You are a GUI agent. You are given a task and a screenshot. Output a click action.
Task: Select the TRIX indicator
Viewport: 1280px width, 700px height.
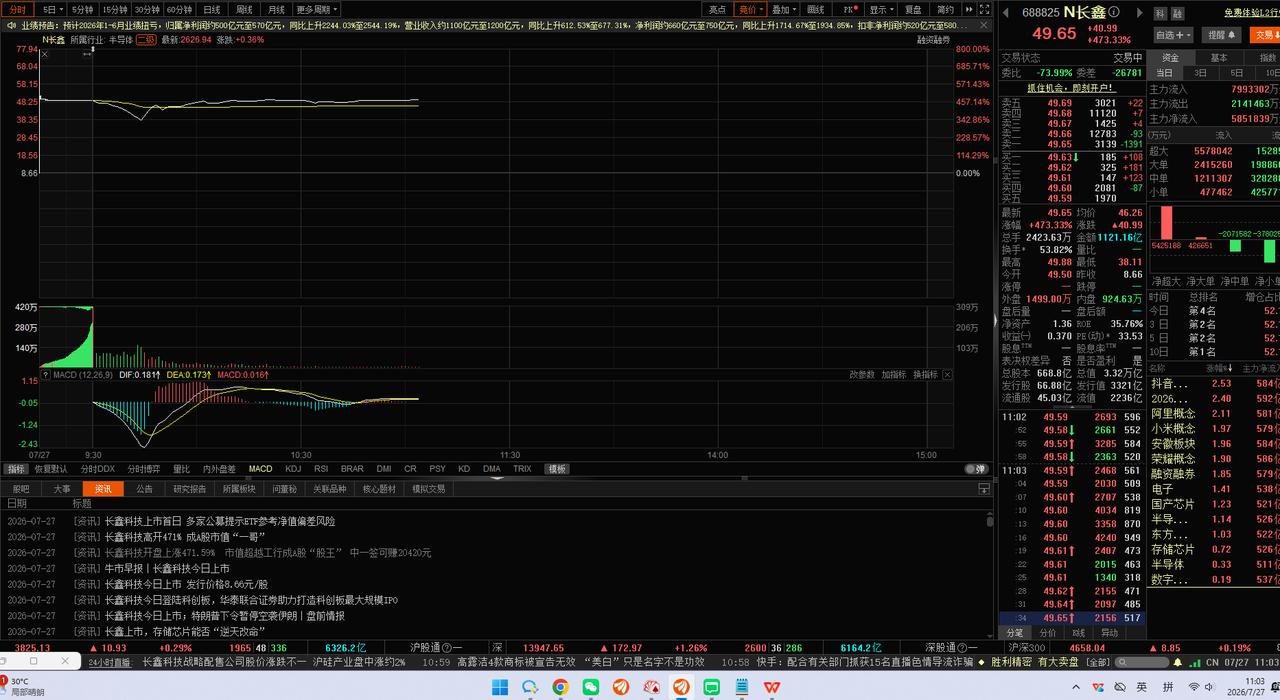pyautogui.click(x=522, y=469)
